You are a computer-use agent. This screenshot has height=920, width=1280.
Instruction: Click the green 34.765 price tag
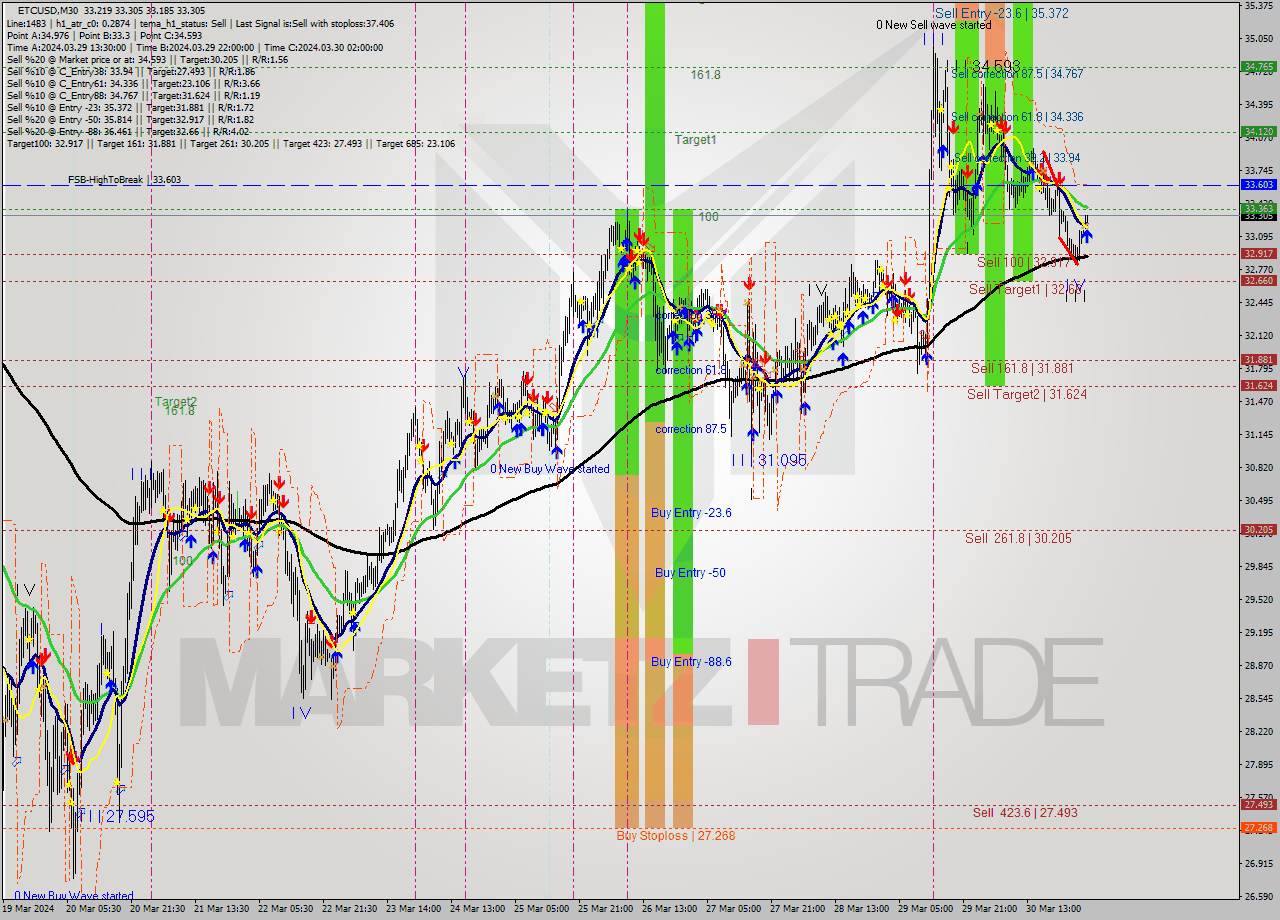tap(1258, 67)
